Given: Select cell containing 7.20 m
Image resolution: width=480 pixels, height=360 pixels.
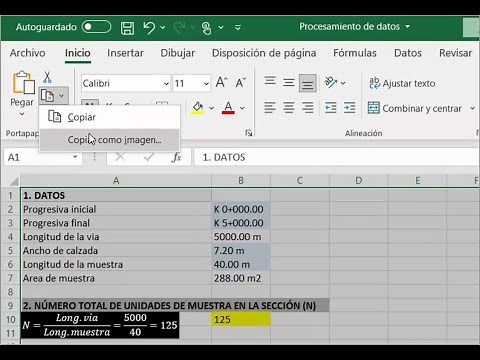Looking at the screenshot, I should [241, 251].
